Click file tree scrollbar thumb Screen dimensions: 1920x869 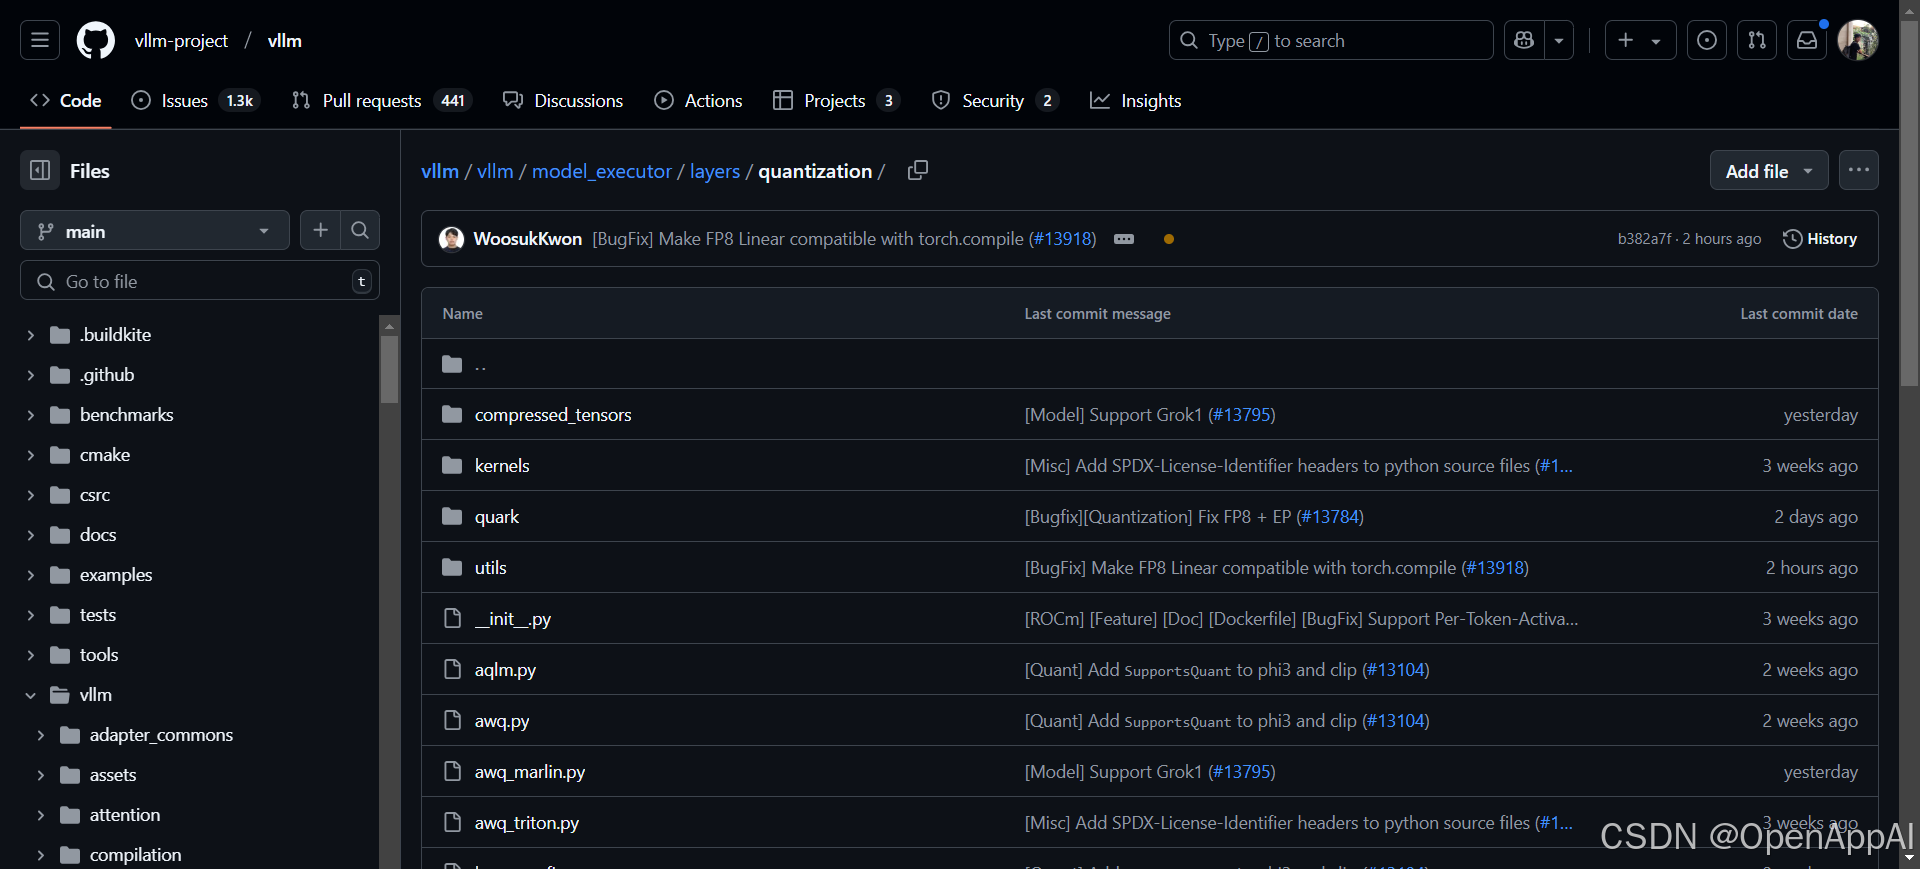390,369
